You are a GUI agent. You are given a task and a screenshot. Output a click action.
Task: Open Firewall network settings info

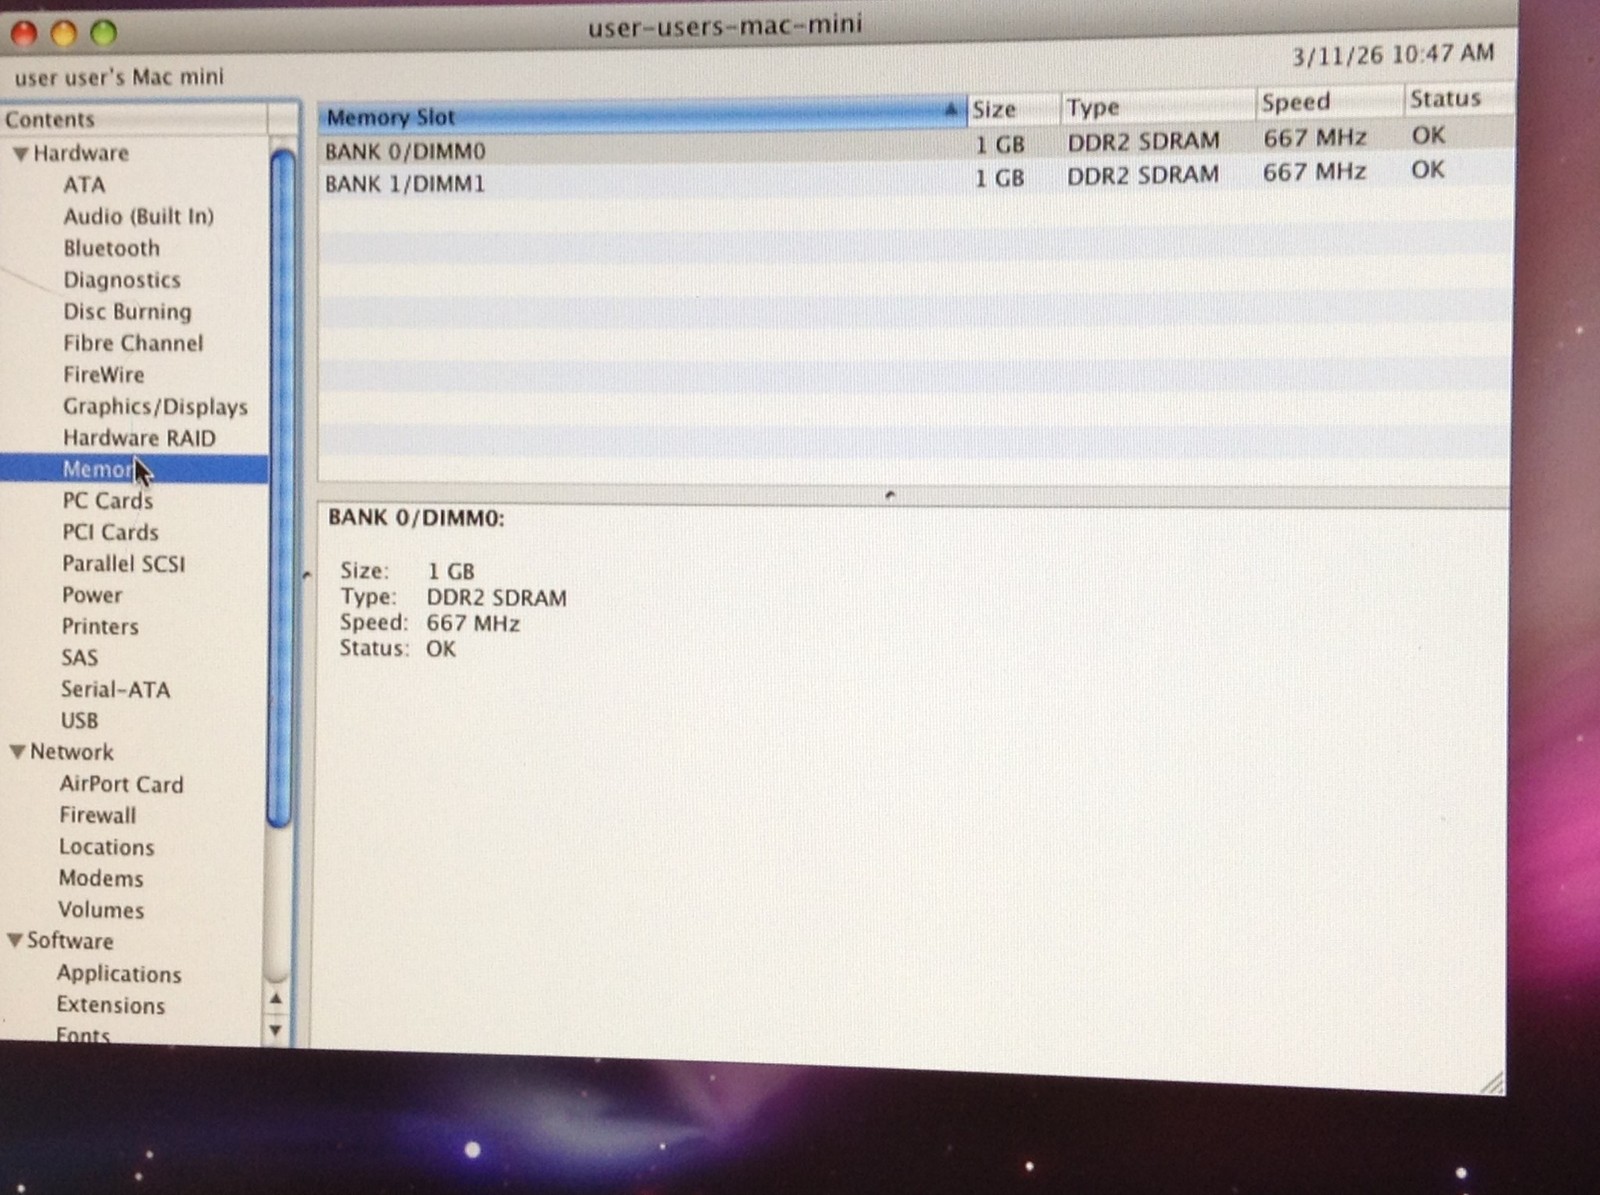(97, 815)
